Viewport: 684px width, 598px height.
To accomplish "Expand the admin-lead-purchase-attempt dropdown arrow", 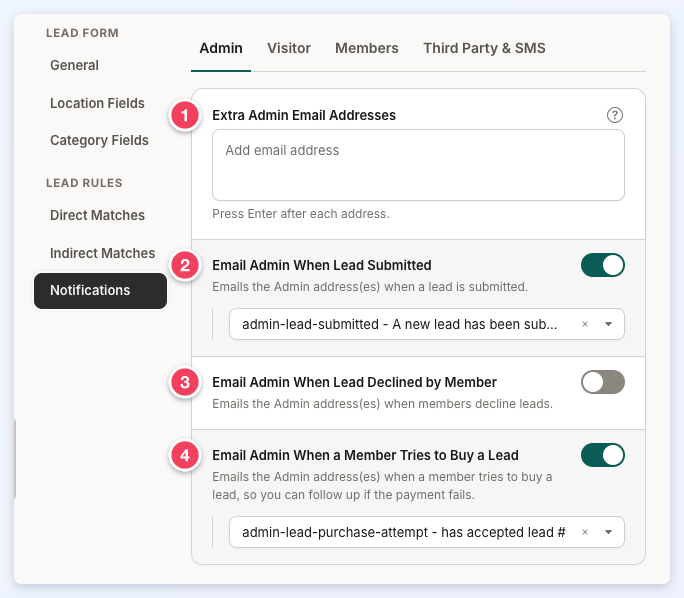I will [x=609, y=532].
